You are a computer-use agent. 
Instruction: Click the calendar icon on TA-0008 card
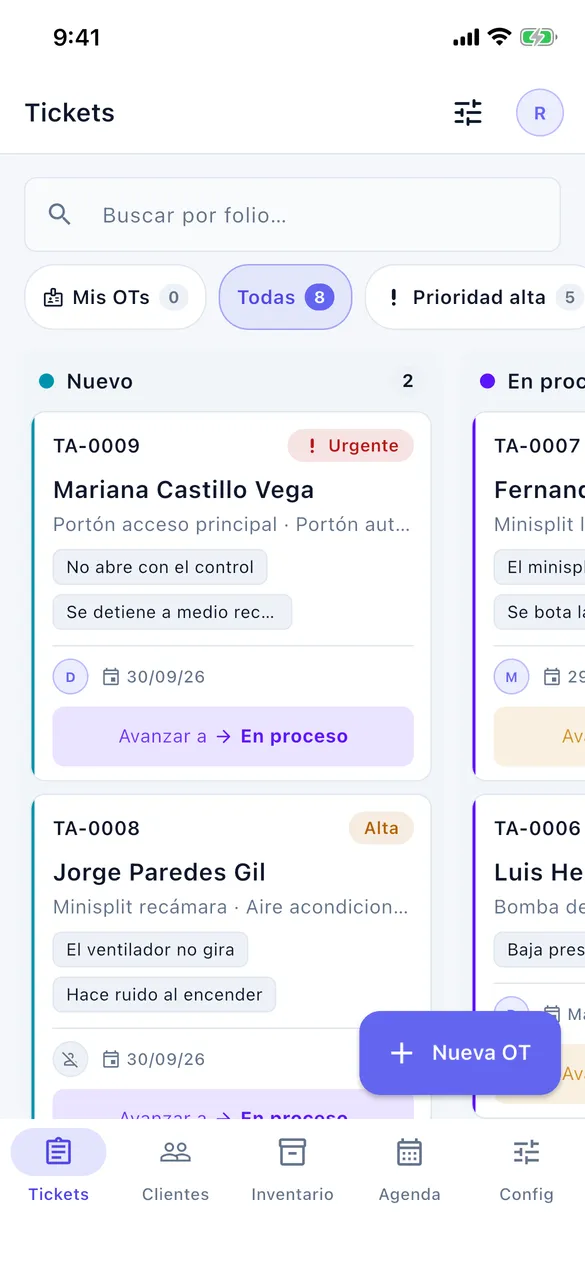[111, 1059]
